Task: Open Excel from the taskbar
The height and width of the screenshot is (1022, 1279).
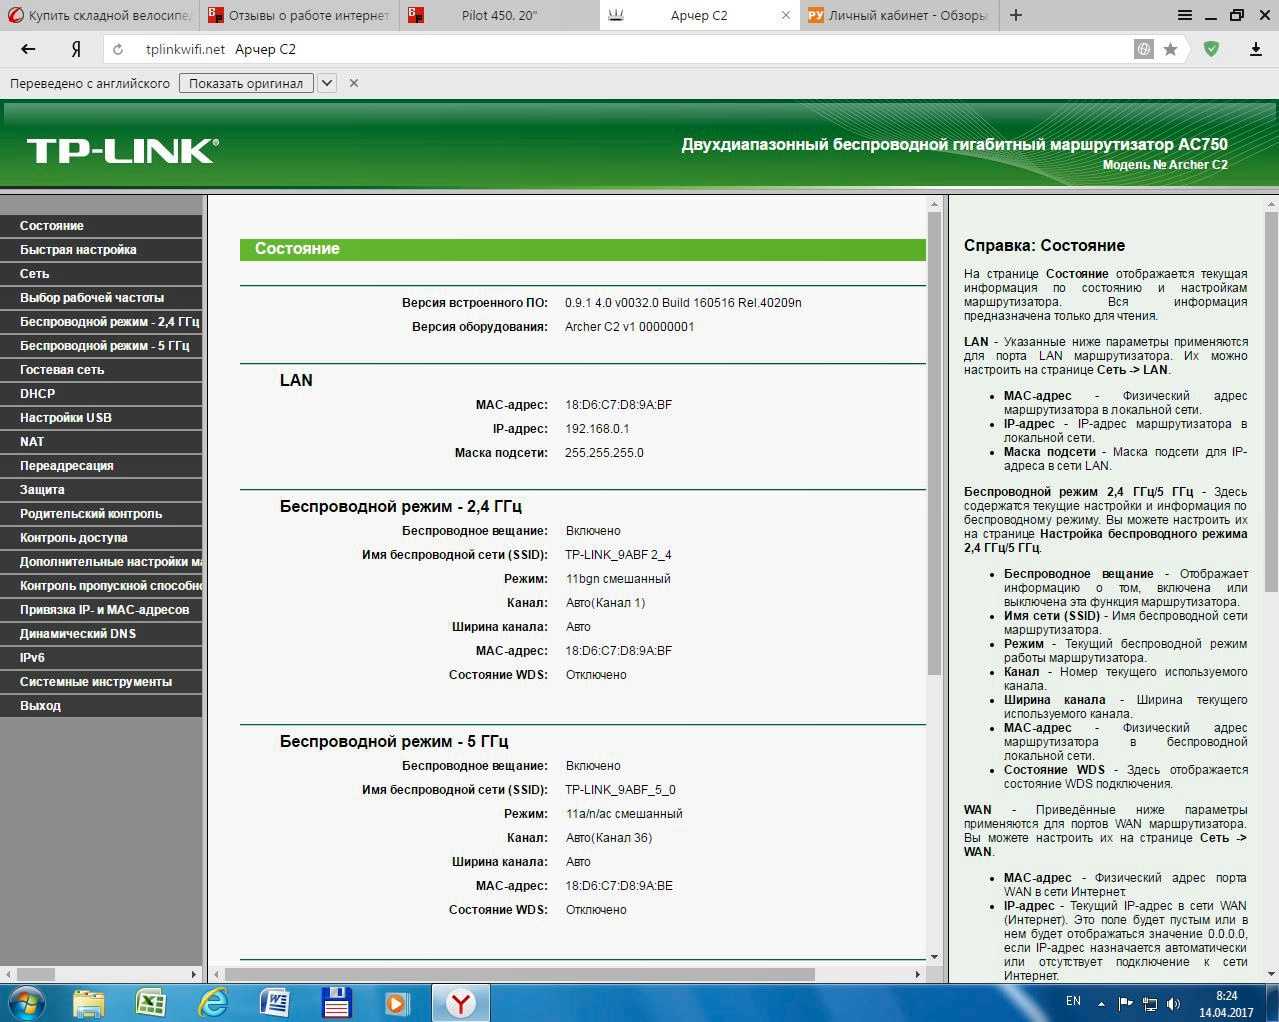Action: [151, 1002]
